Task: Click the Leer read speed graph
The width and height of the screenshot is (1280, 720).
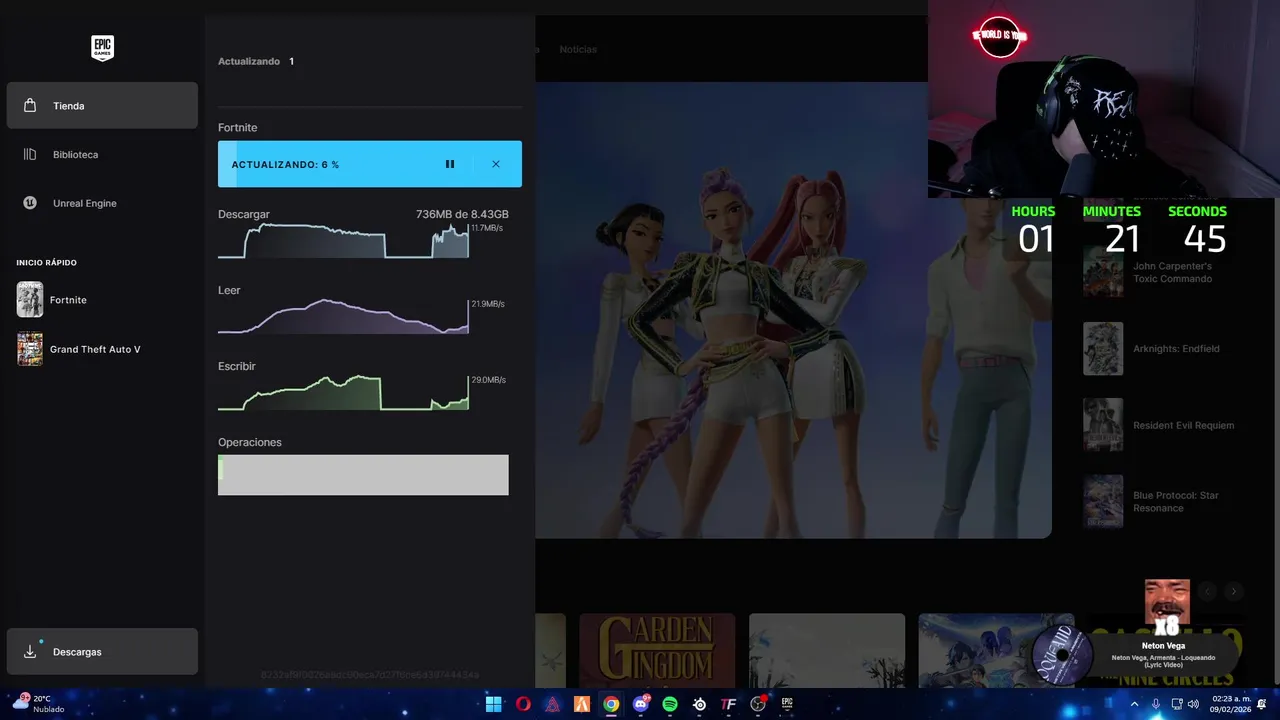Action: tap(343, 316)
